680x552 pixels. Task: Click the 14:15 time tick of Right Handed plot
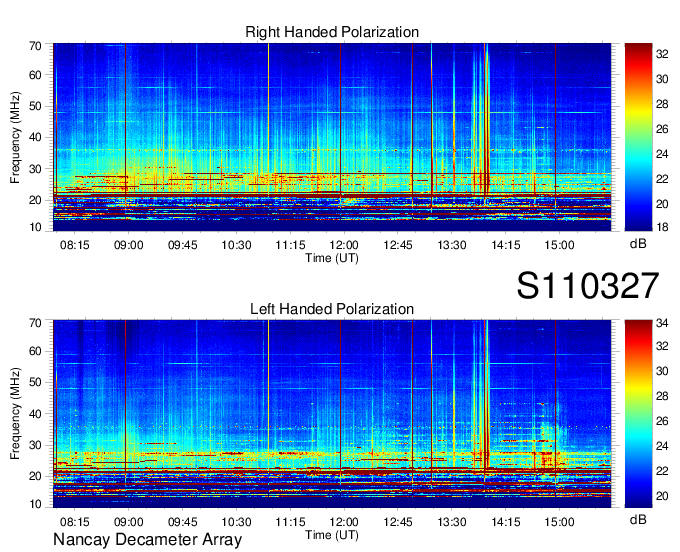point(506,245)
